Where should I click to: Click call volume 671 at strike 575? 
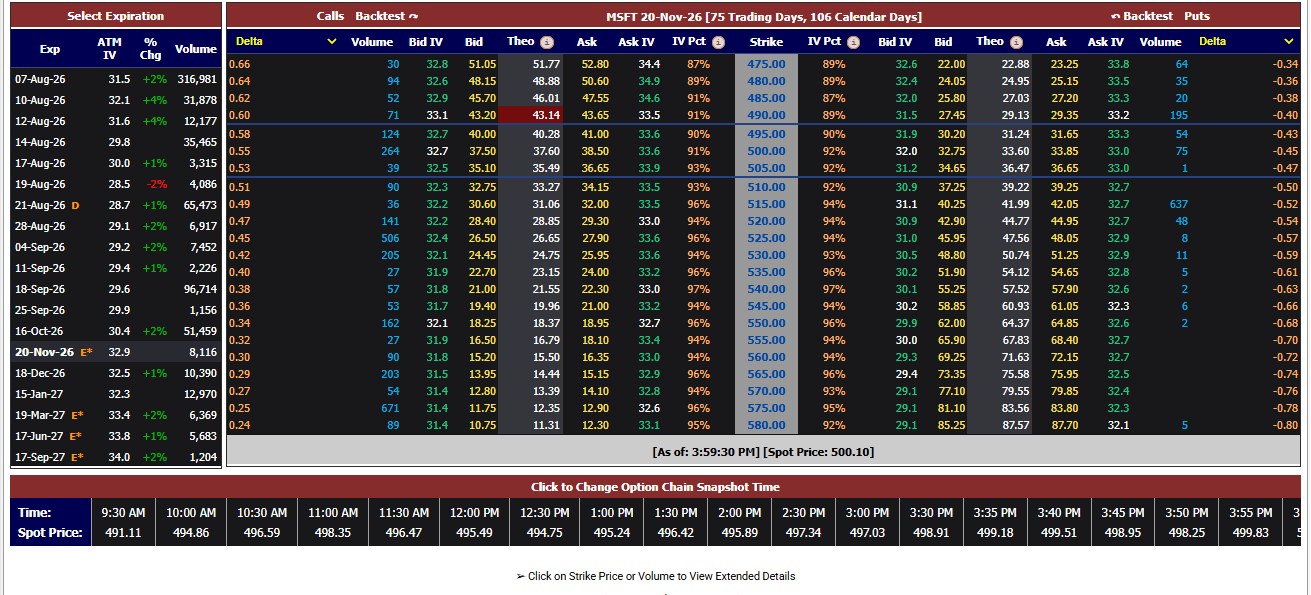tap(389, 408)
